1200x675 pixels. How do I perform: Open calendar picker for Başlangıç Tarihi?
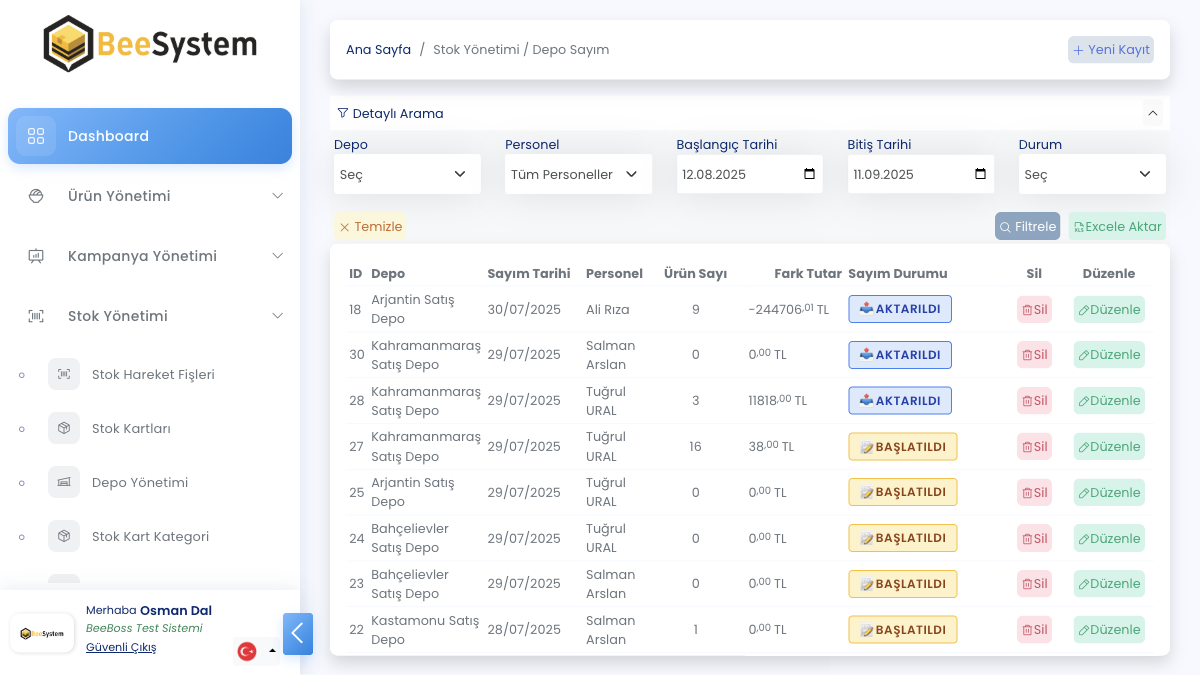click(x=809, y=174)
